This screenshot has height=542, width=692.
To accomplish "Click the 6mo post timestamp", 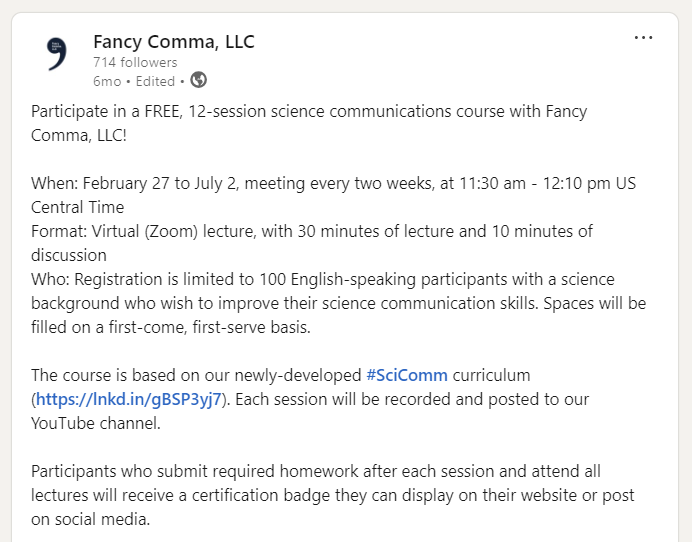I will point(107,81).
